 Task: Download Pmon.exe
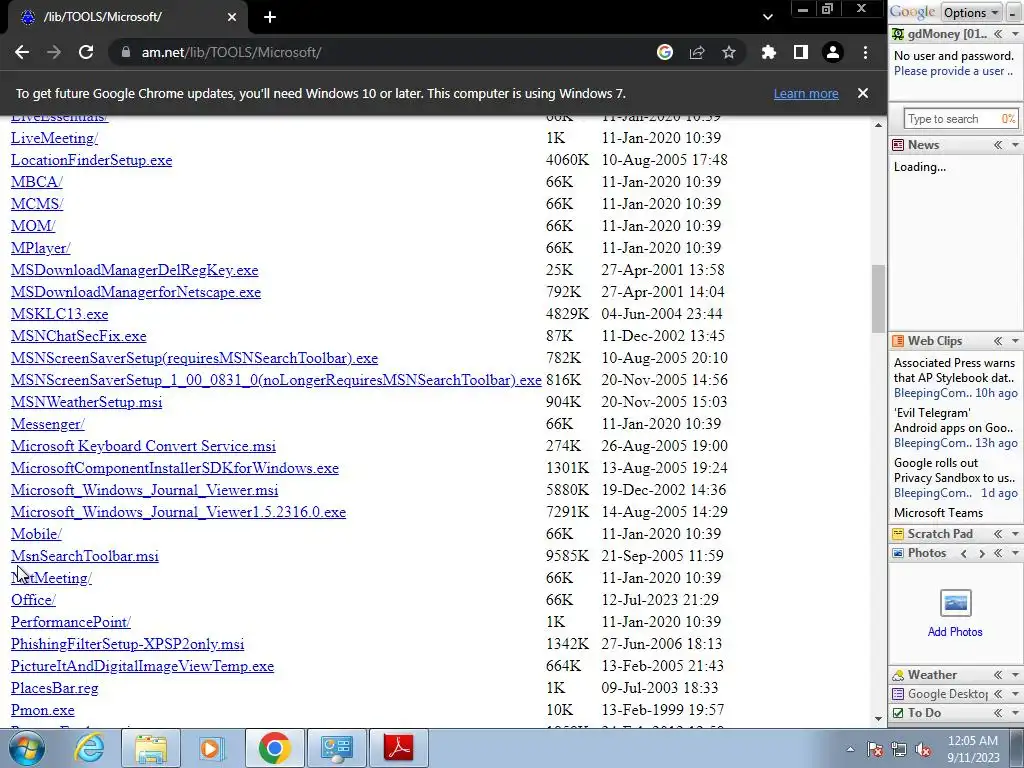point(42,710)
